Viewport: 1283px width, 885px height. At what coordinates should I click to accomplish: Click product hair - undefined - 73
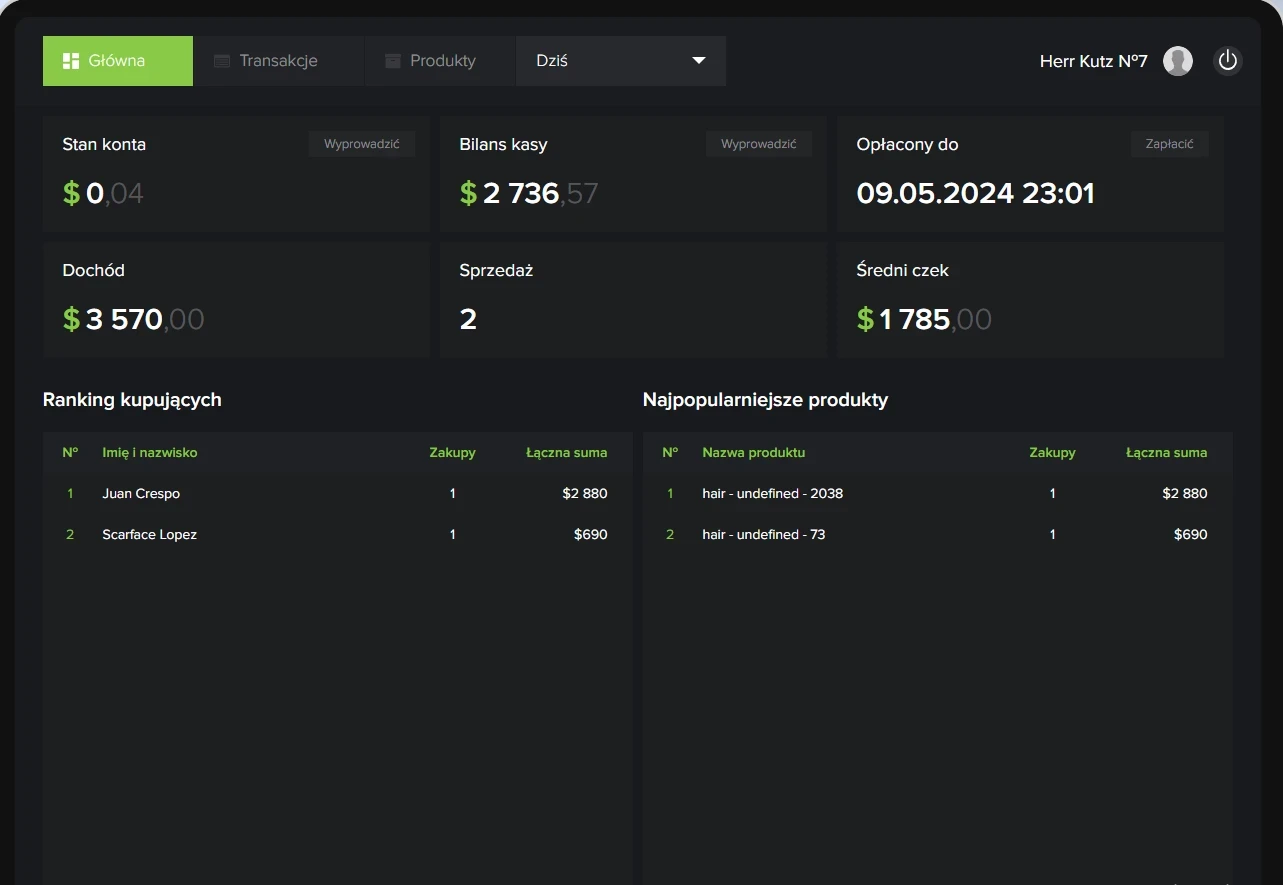tap(763, 534)
